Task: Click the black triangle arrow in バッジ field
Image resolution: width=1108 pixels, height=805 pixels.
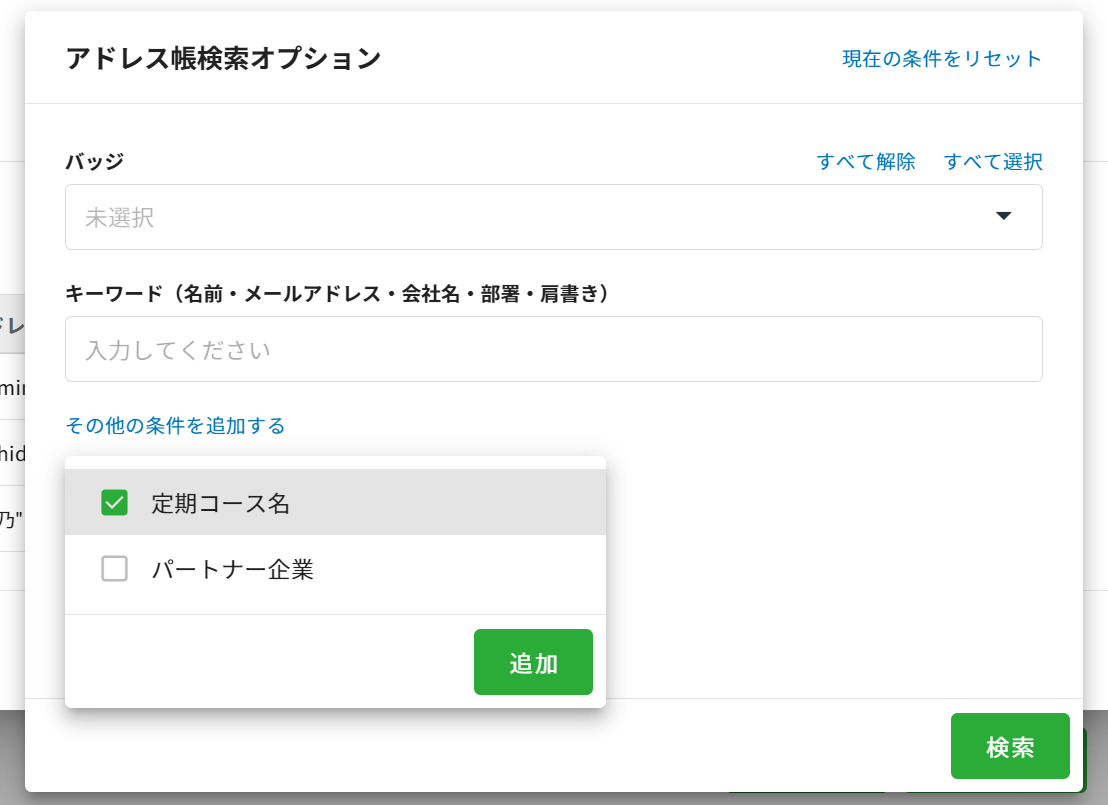Action: click(x=1004, y=217)
